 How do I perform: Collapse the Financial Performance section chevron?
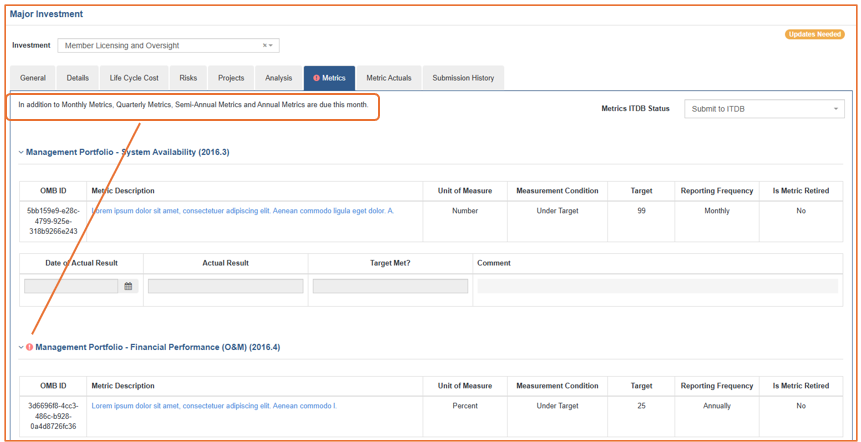(21, 347)
